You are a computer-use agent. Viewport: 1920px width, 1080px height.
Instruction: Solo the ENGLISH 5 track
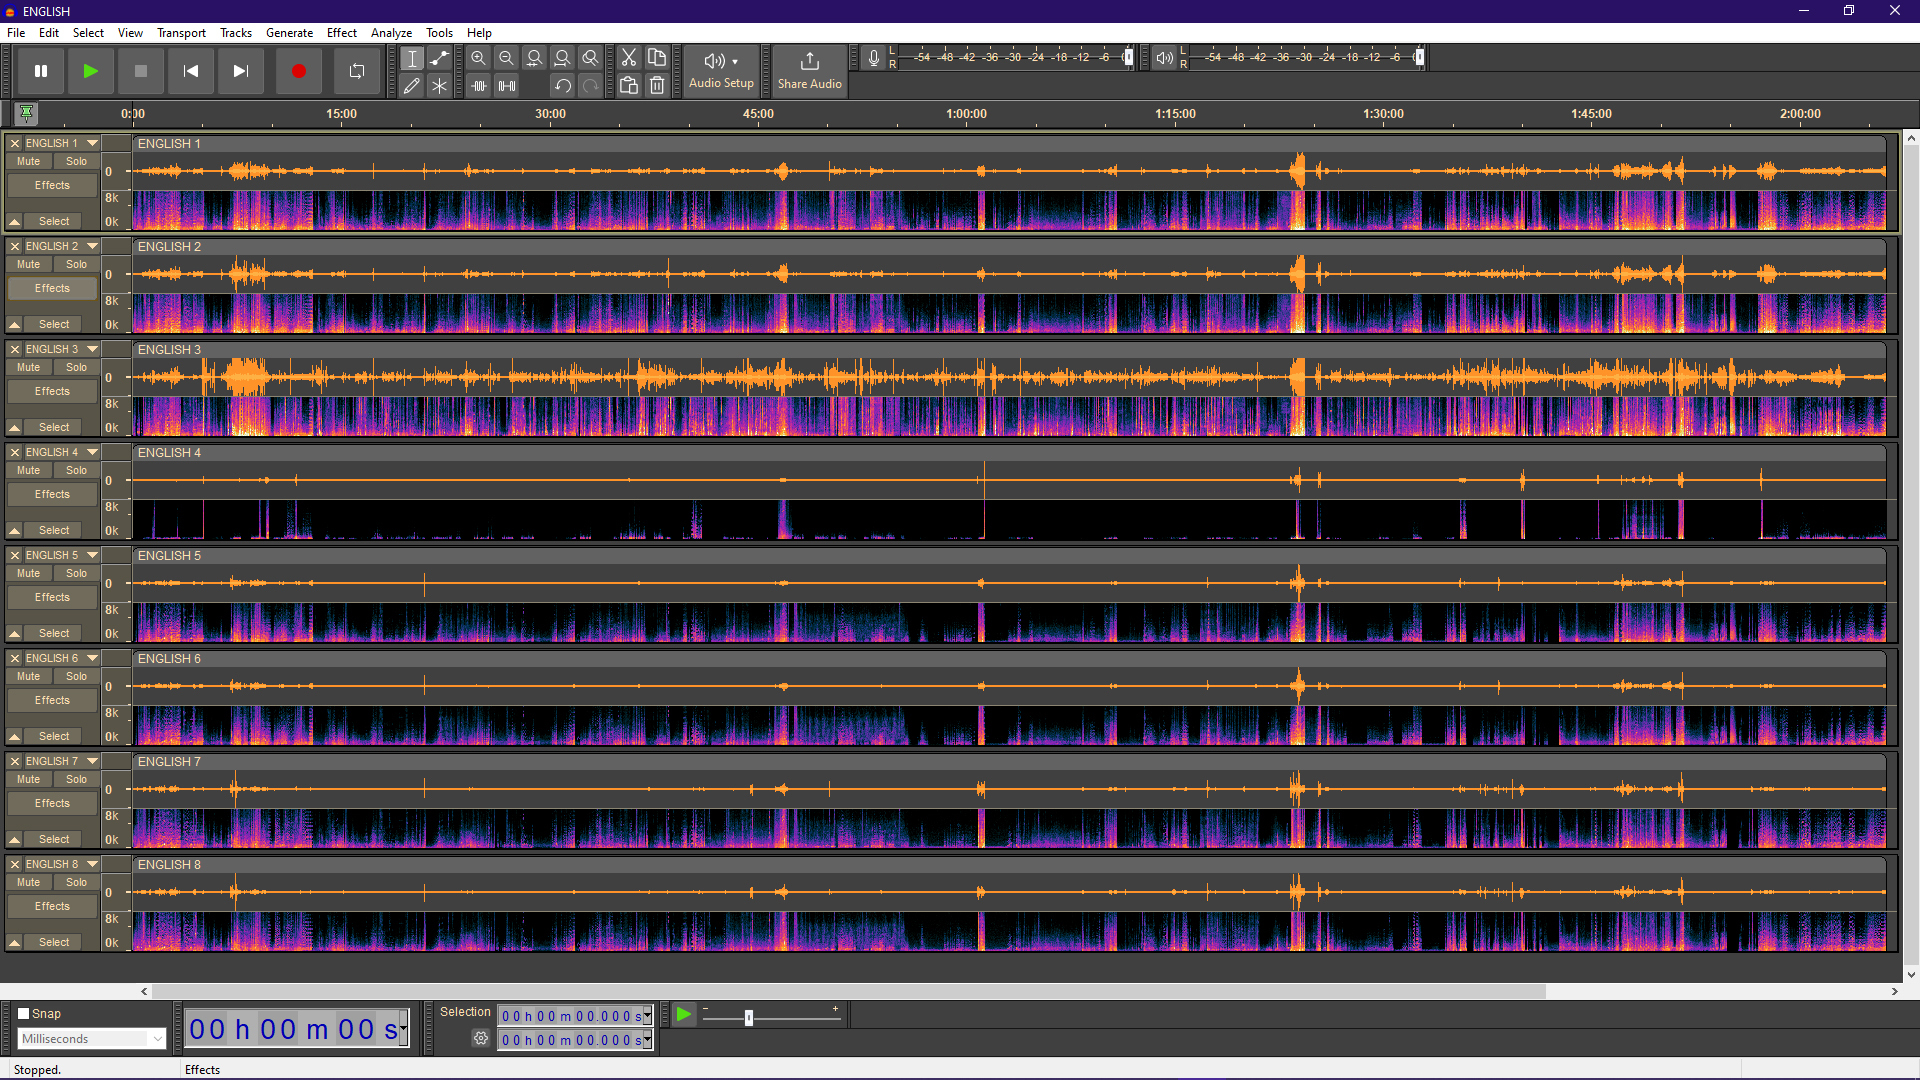pyautogui.click(x=77, y=574)
